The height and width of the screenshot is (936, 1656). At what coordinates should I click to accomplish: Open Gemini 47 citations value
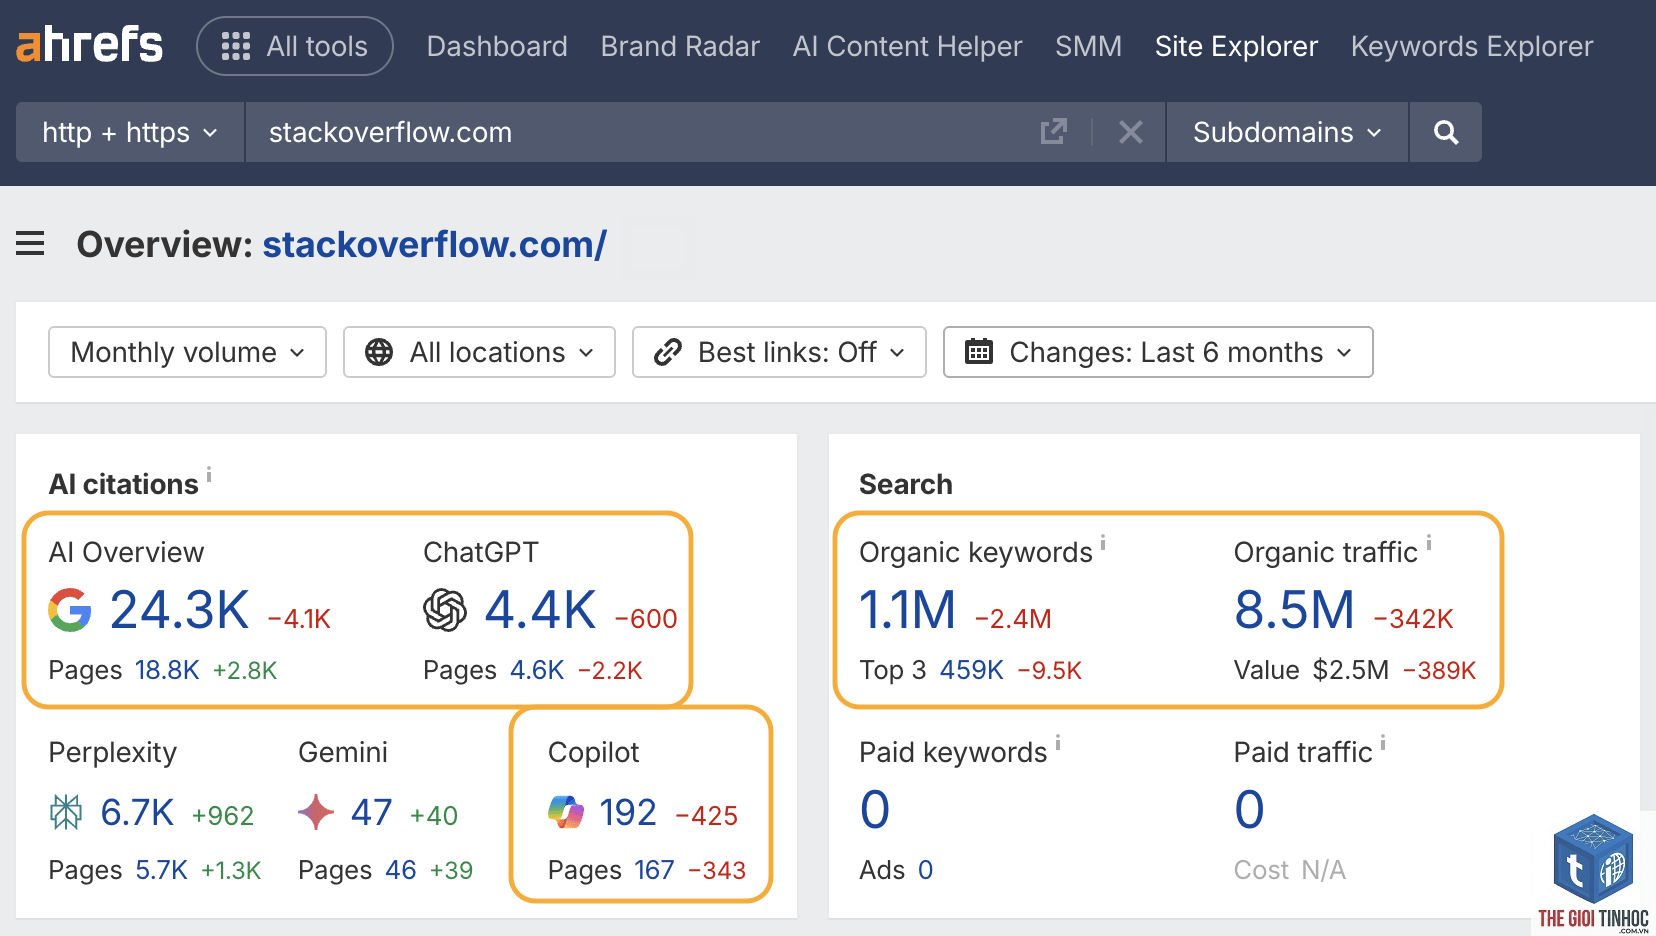371,813
